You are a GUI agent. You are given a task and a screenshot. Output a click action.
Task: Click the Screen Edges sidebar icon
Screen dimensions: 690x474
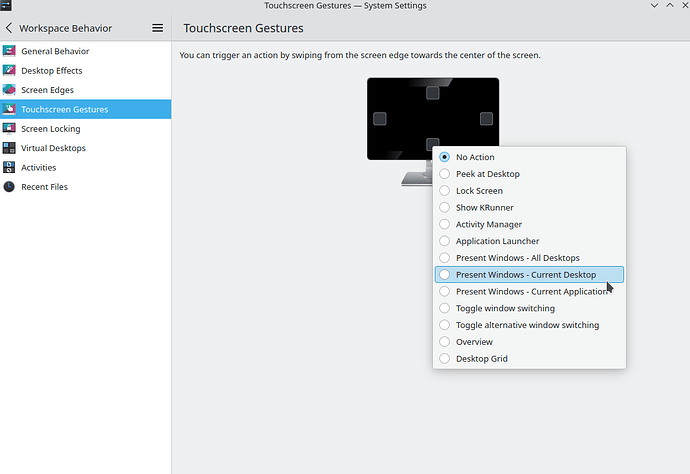pos(10,90)
